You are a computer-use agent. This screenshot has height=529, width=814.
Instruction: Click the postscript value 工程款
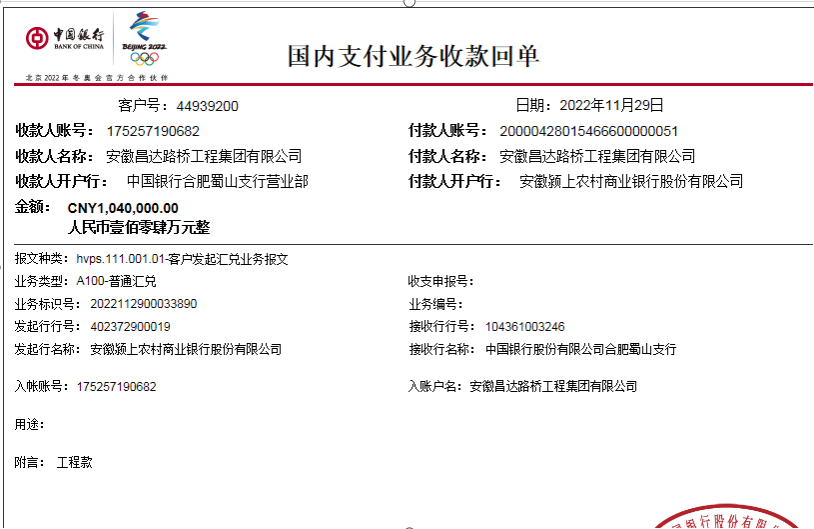tap(74, 463)
